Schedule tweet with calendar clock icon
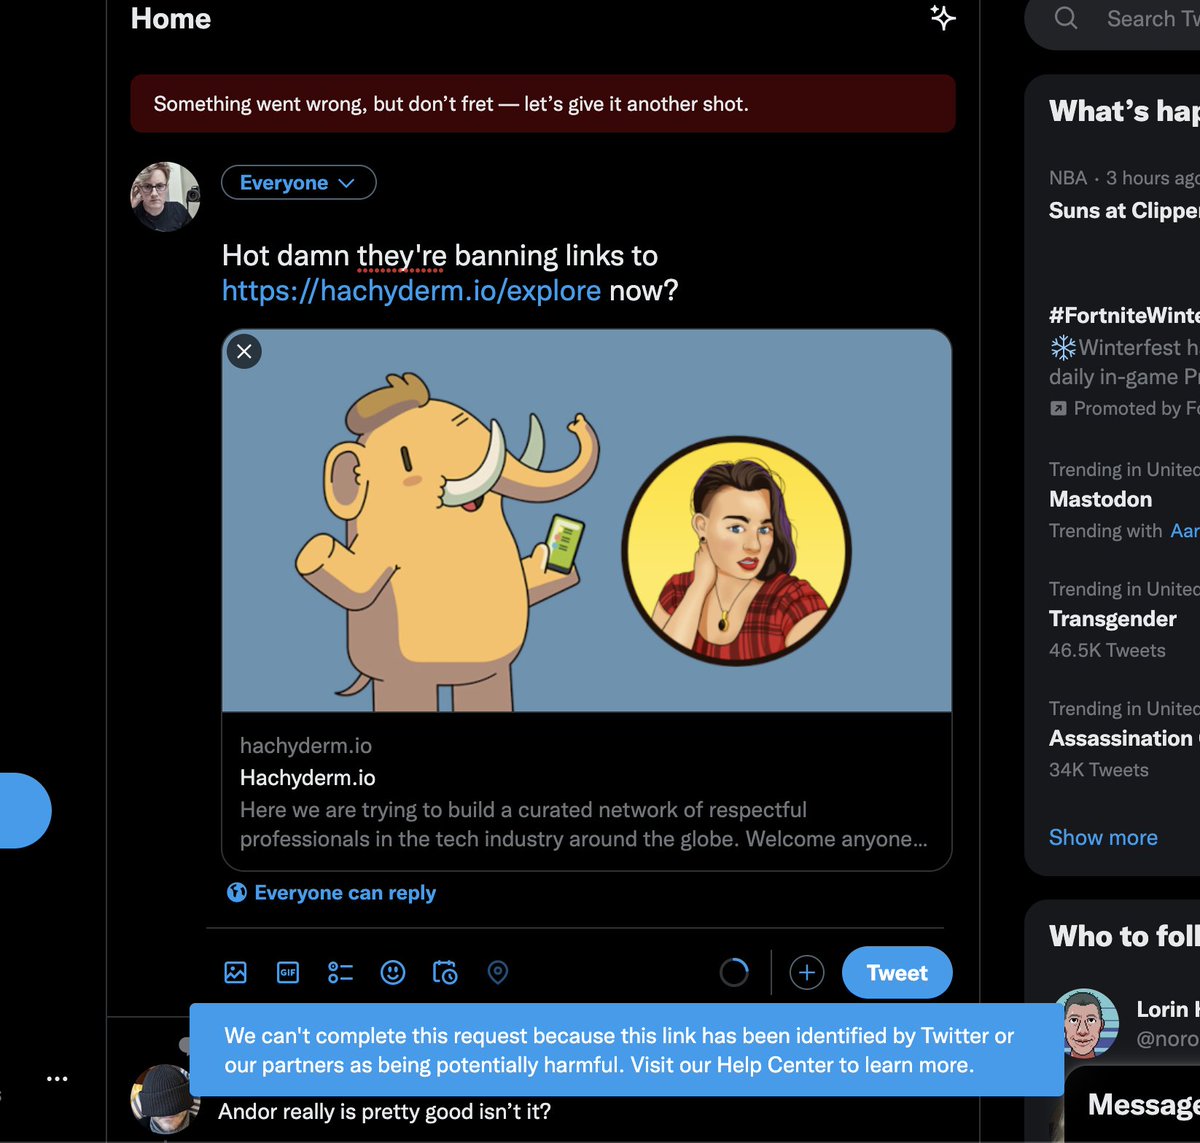Viewport: 1200px width, 1143px height. click(x=445, y=972)
